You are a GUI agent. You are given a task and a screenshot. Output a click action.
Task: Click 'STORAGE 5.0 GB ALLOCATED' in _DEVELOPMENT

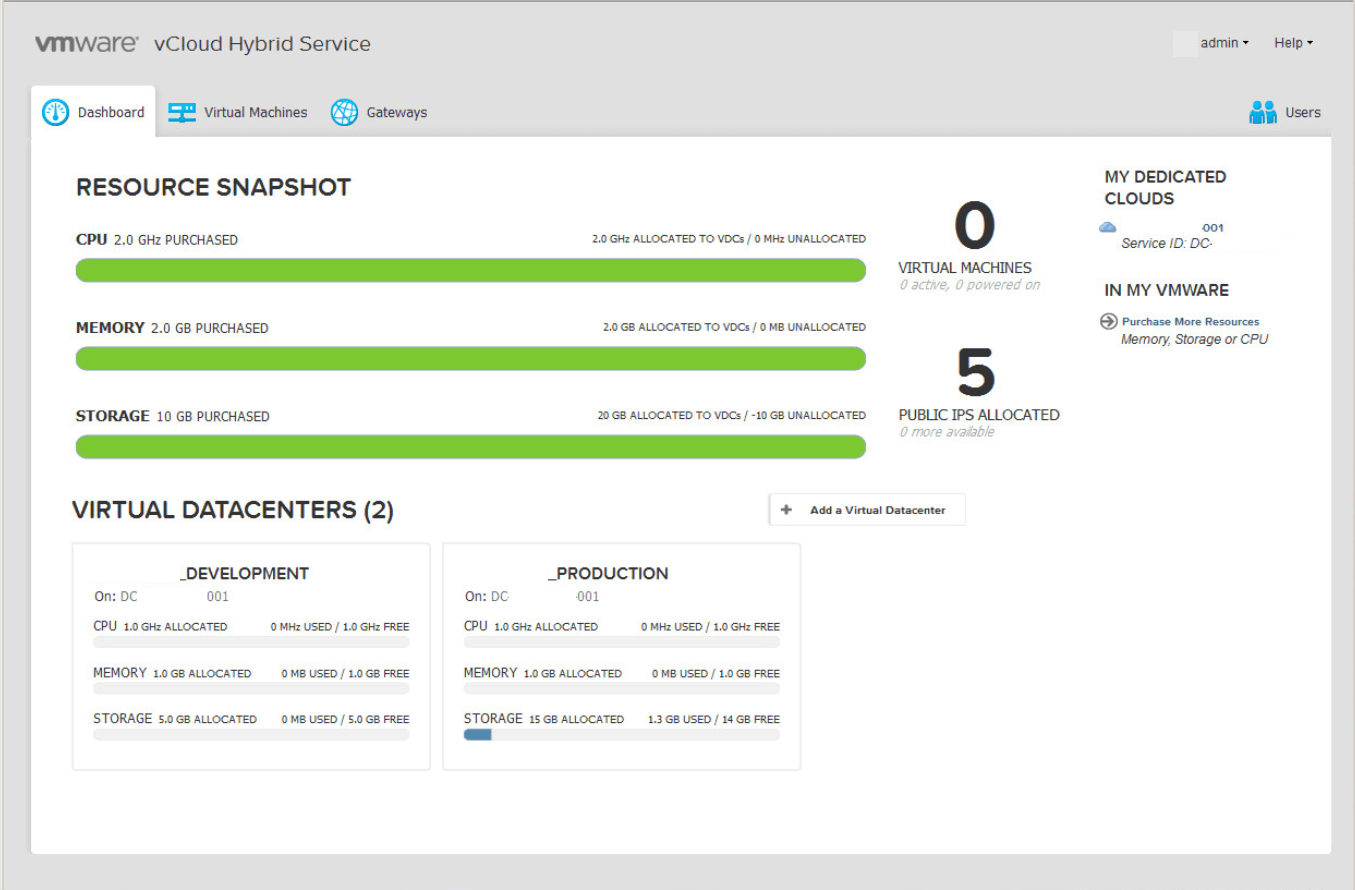point(175,719)
